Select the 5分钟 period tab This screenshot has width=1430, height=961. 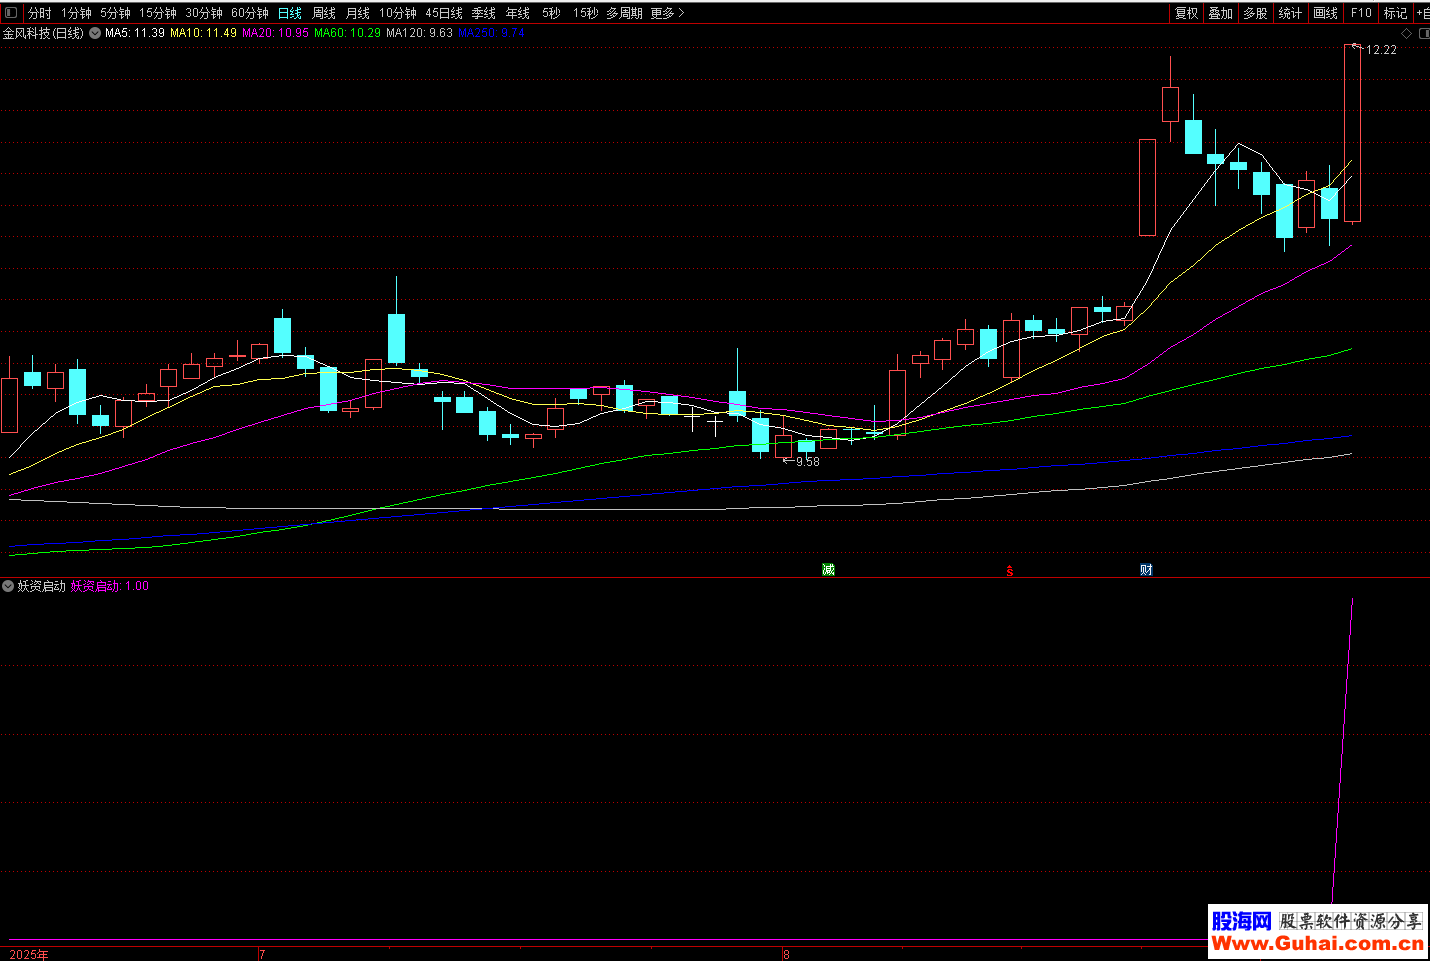(115, 13)
